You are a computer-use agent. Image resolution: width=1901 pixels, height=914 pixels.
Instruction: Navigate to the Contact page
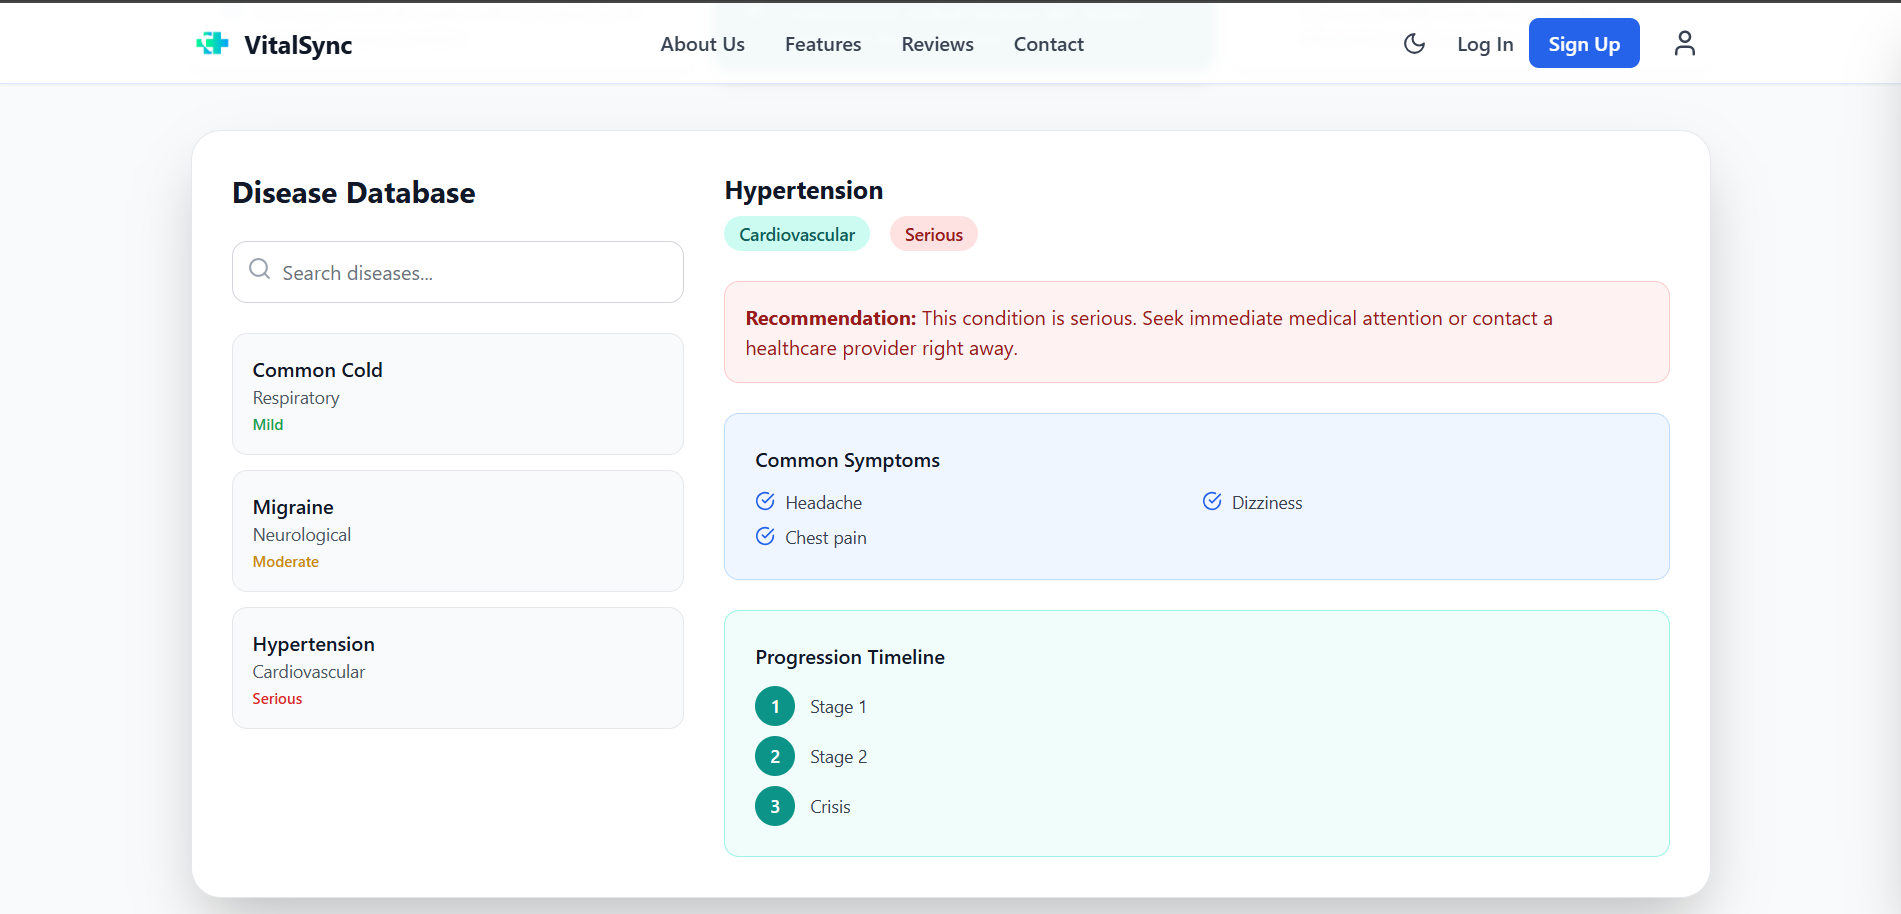1048,44
